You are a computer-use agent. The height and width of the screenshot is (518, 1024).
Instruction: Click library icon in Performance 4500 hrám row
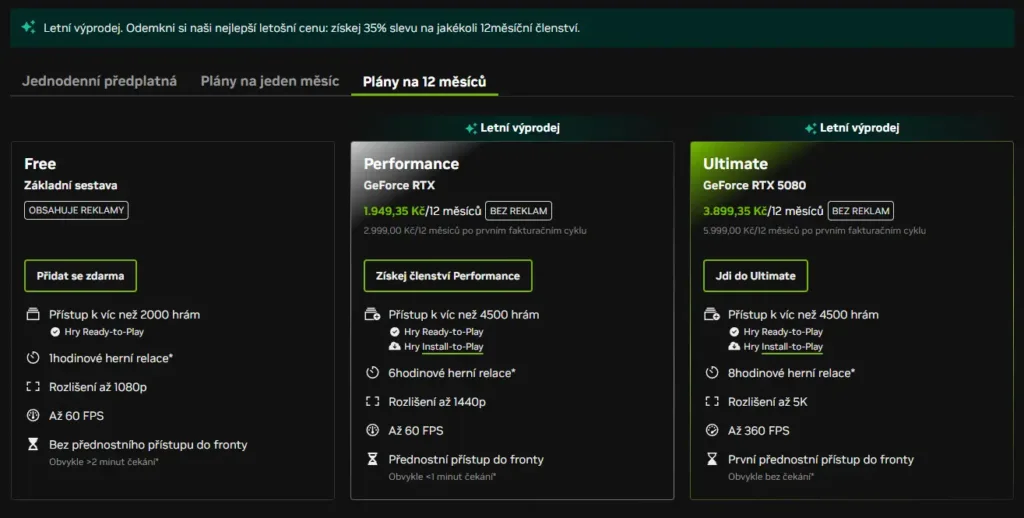(x=372, y=315)
